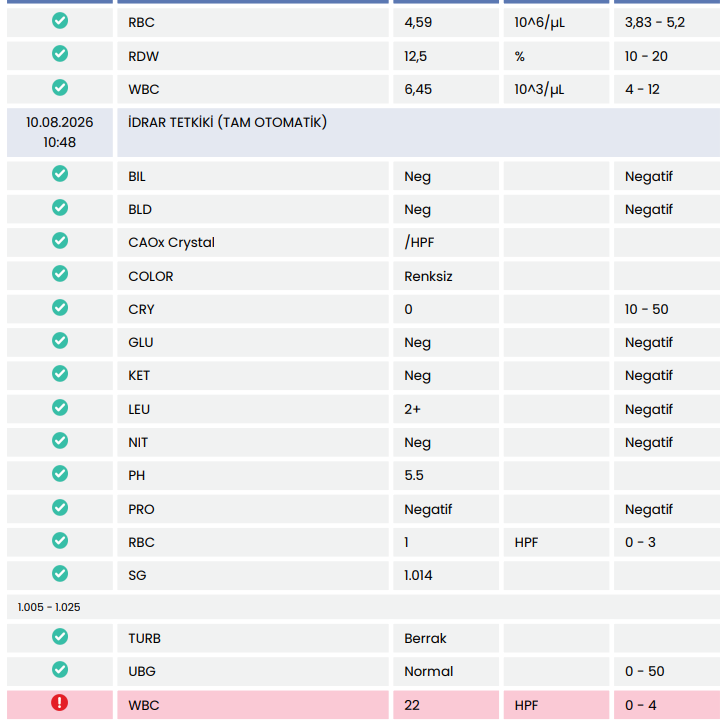Viewport: 721px width, 722px height.
Task: Click the HPF unit in the urine RBC row
Action: [526, 542]
